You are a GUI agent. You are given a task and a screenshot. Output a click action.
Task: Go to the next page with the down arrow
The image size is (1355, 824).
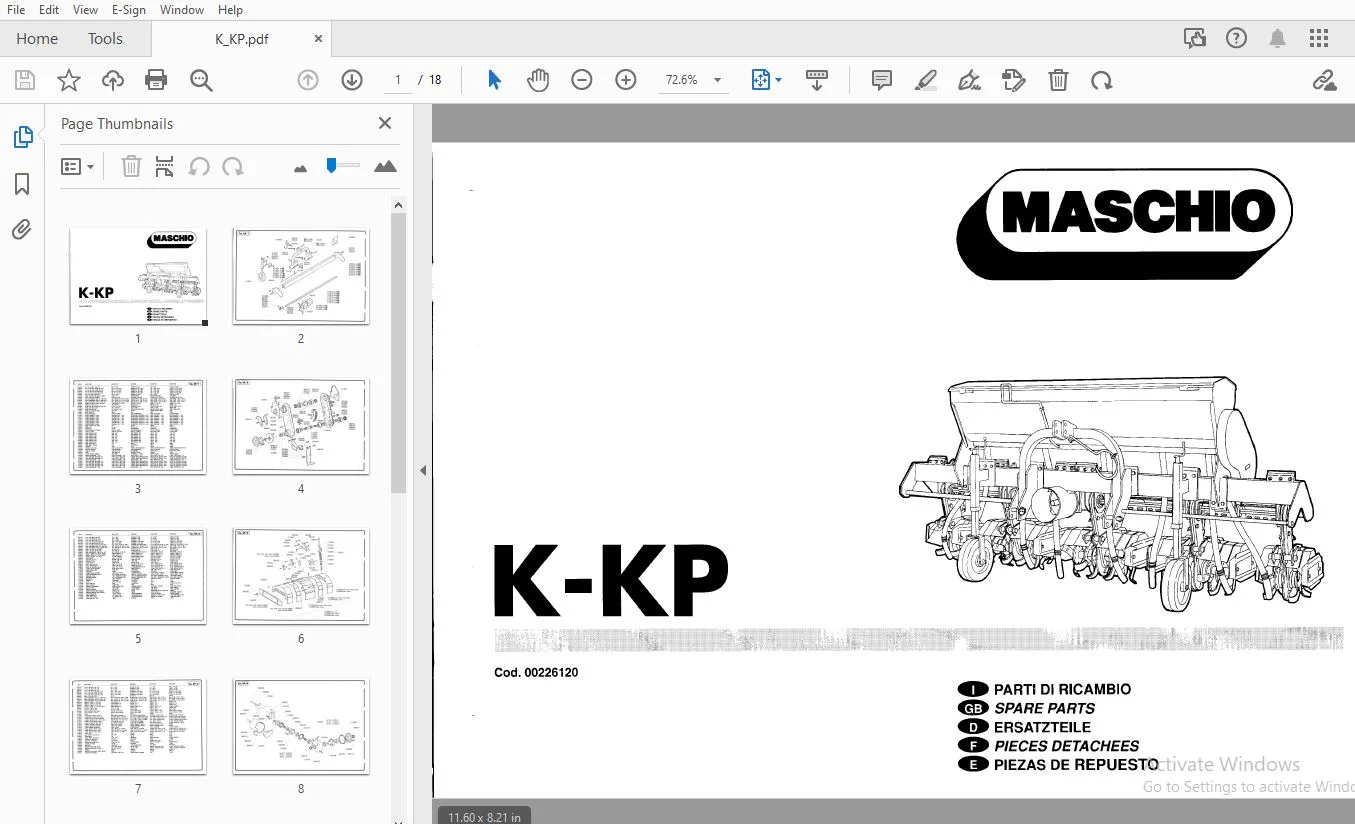tap(352, 80)
